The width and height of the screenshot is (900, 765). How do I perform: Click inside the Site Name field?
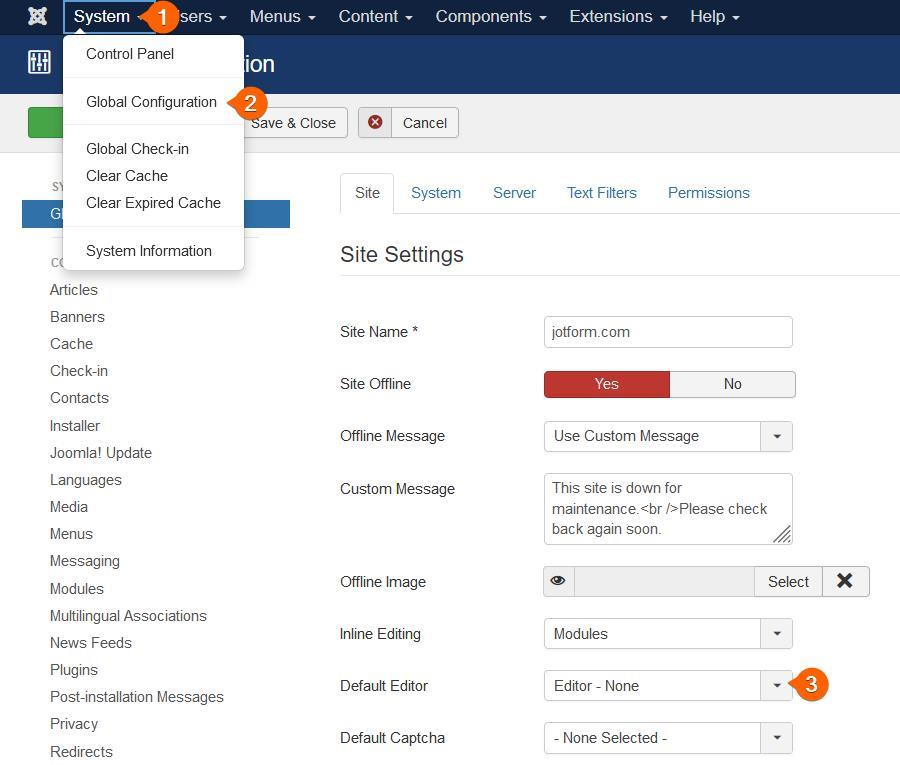[668, 332]
